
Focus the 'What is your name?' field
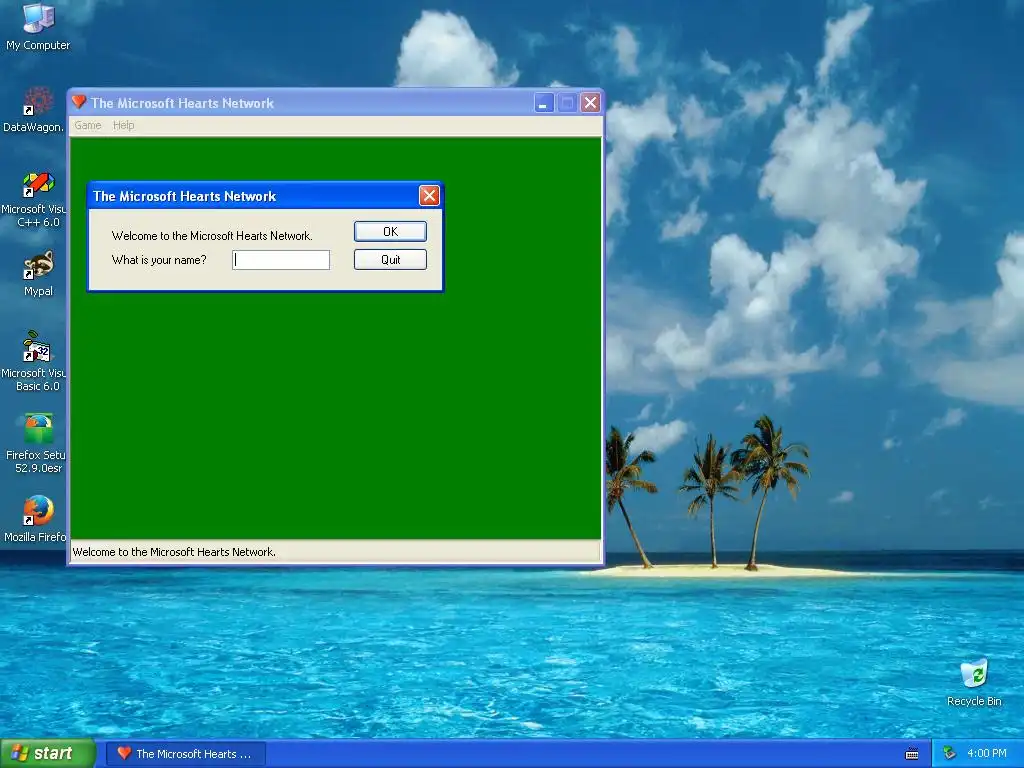pyautogui.click(x=281, y=260)
